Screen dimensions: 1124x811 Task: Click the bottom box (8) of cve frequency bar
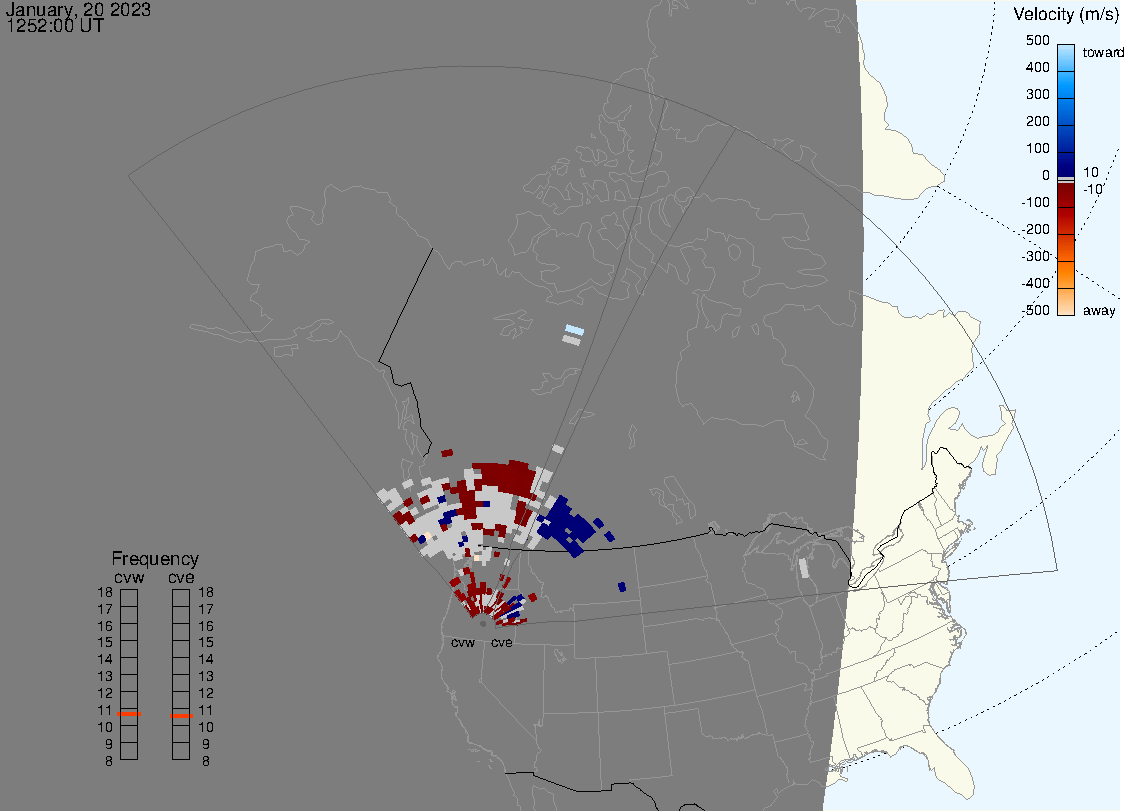181,752
